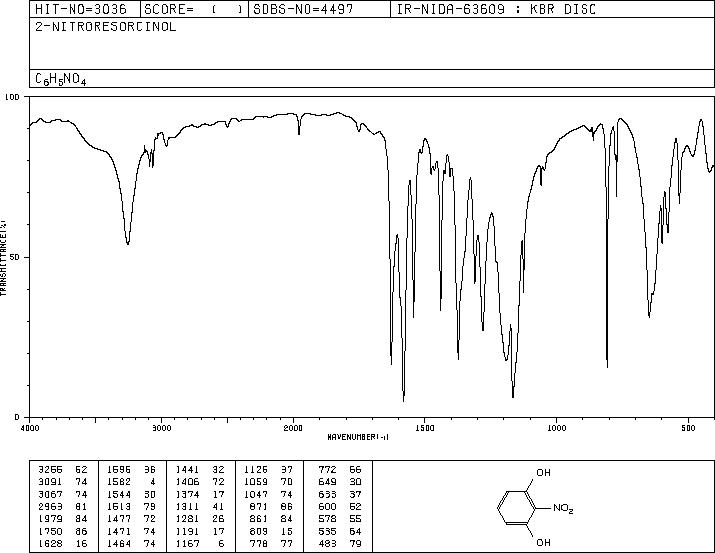This screenshot has height=553, width=715.
Task: Click the 500 wavenumber axis label
Action: tap(688, 428)
